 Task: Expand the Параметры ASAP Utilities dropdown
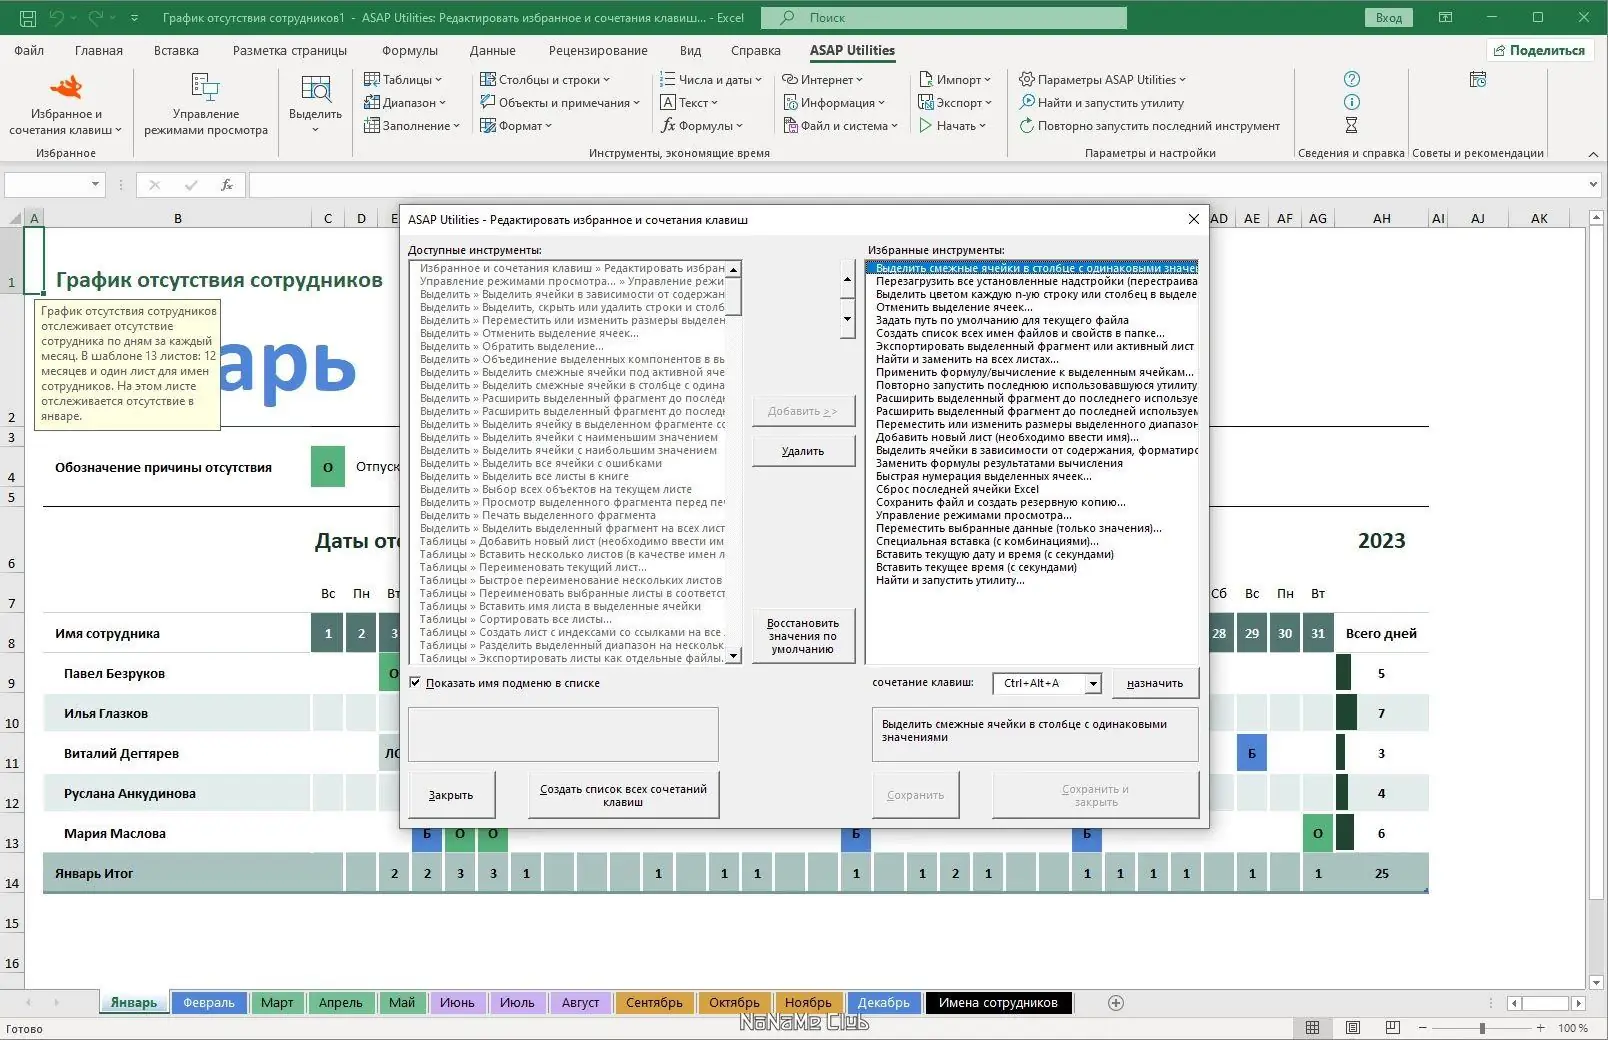1102,80
